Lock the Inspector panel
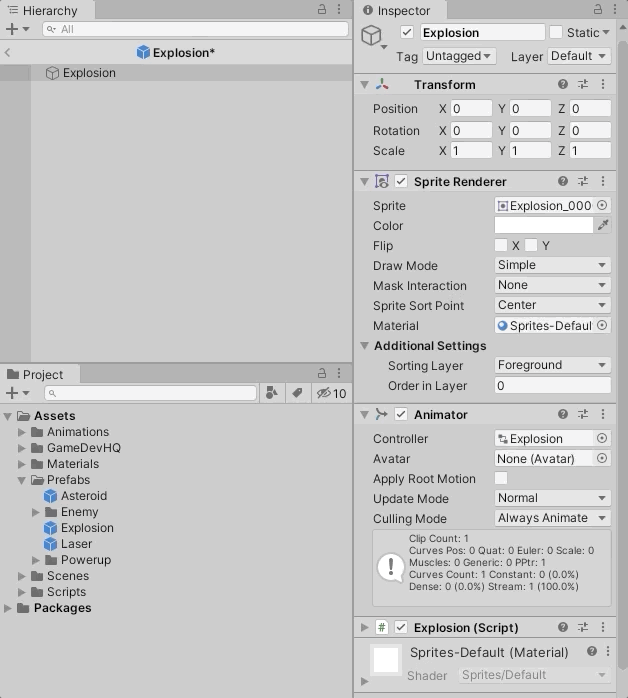 (598, 9)
